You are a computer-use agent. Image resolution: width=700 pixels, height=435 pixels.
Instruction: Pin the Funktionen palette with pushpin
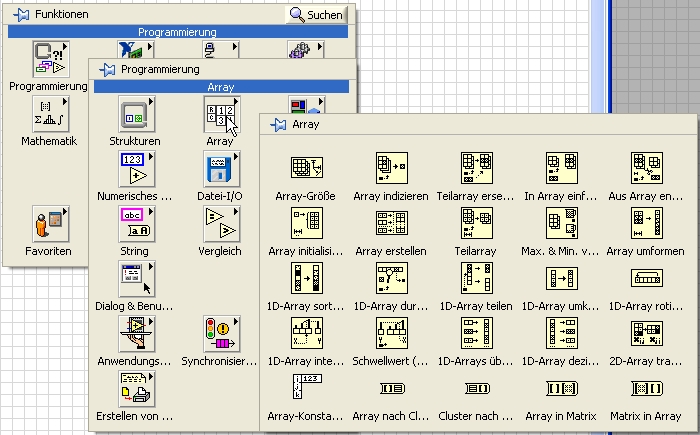tap(21, 15)
